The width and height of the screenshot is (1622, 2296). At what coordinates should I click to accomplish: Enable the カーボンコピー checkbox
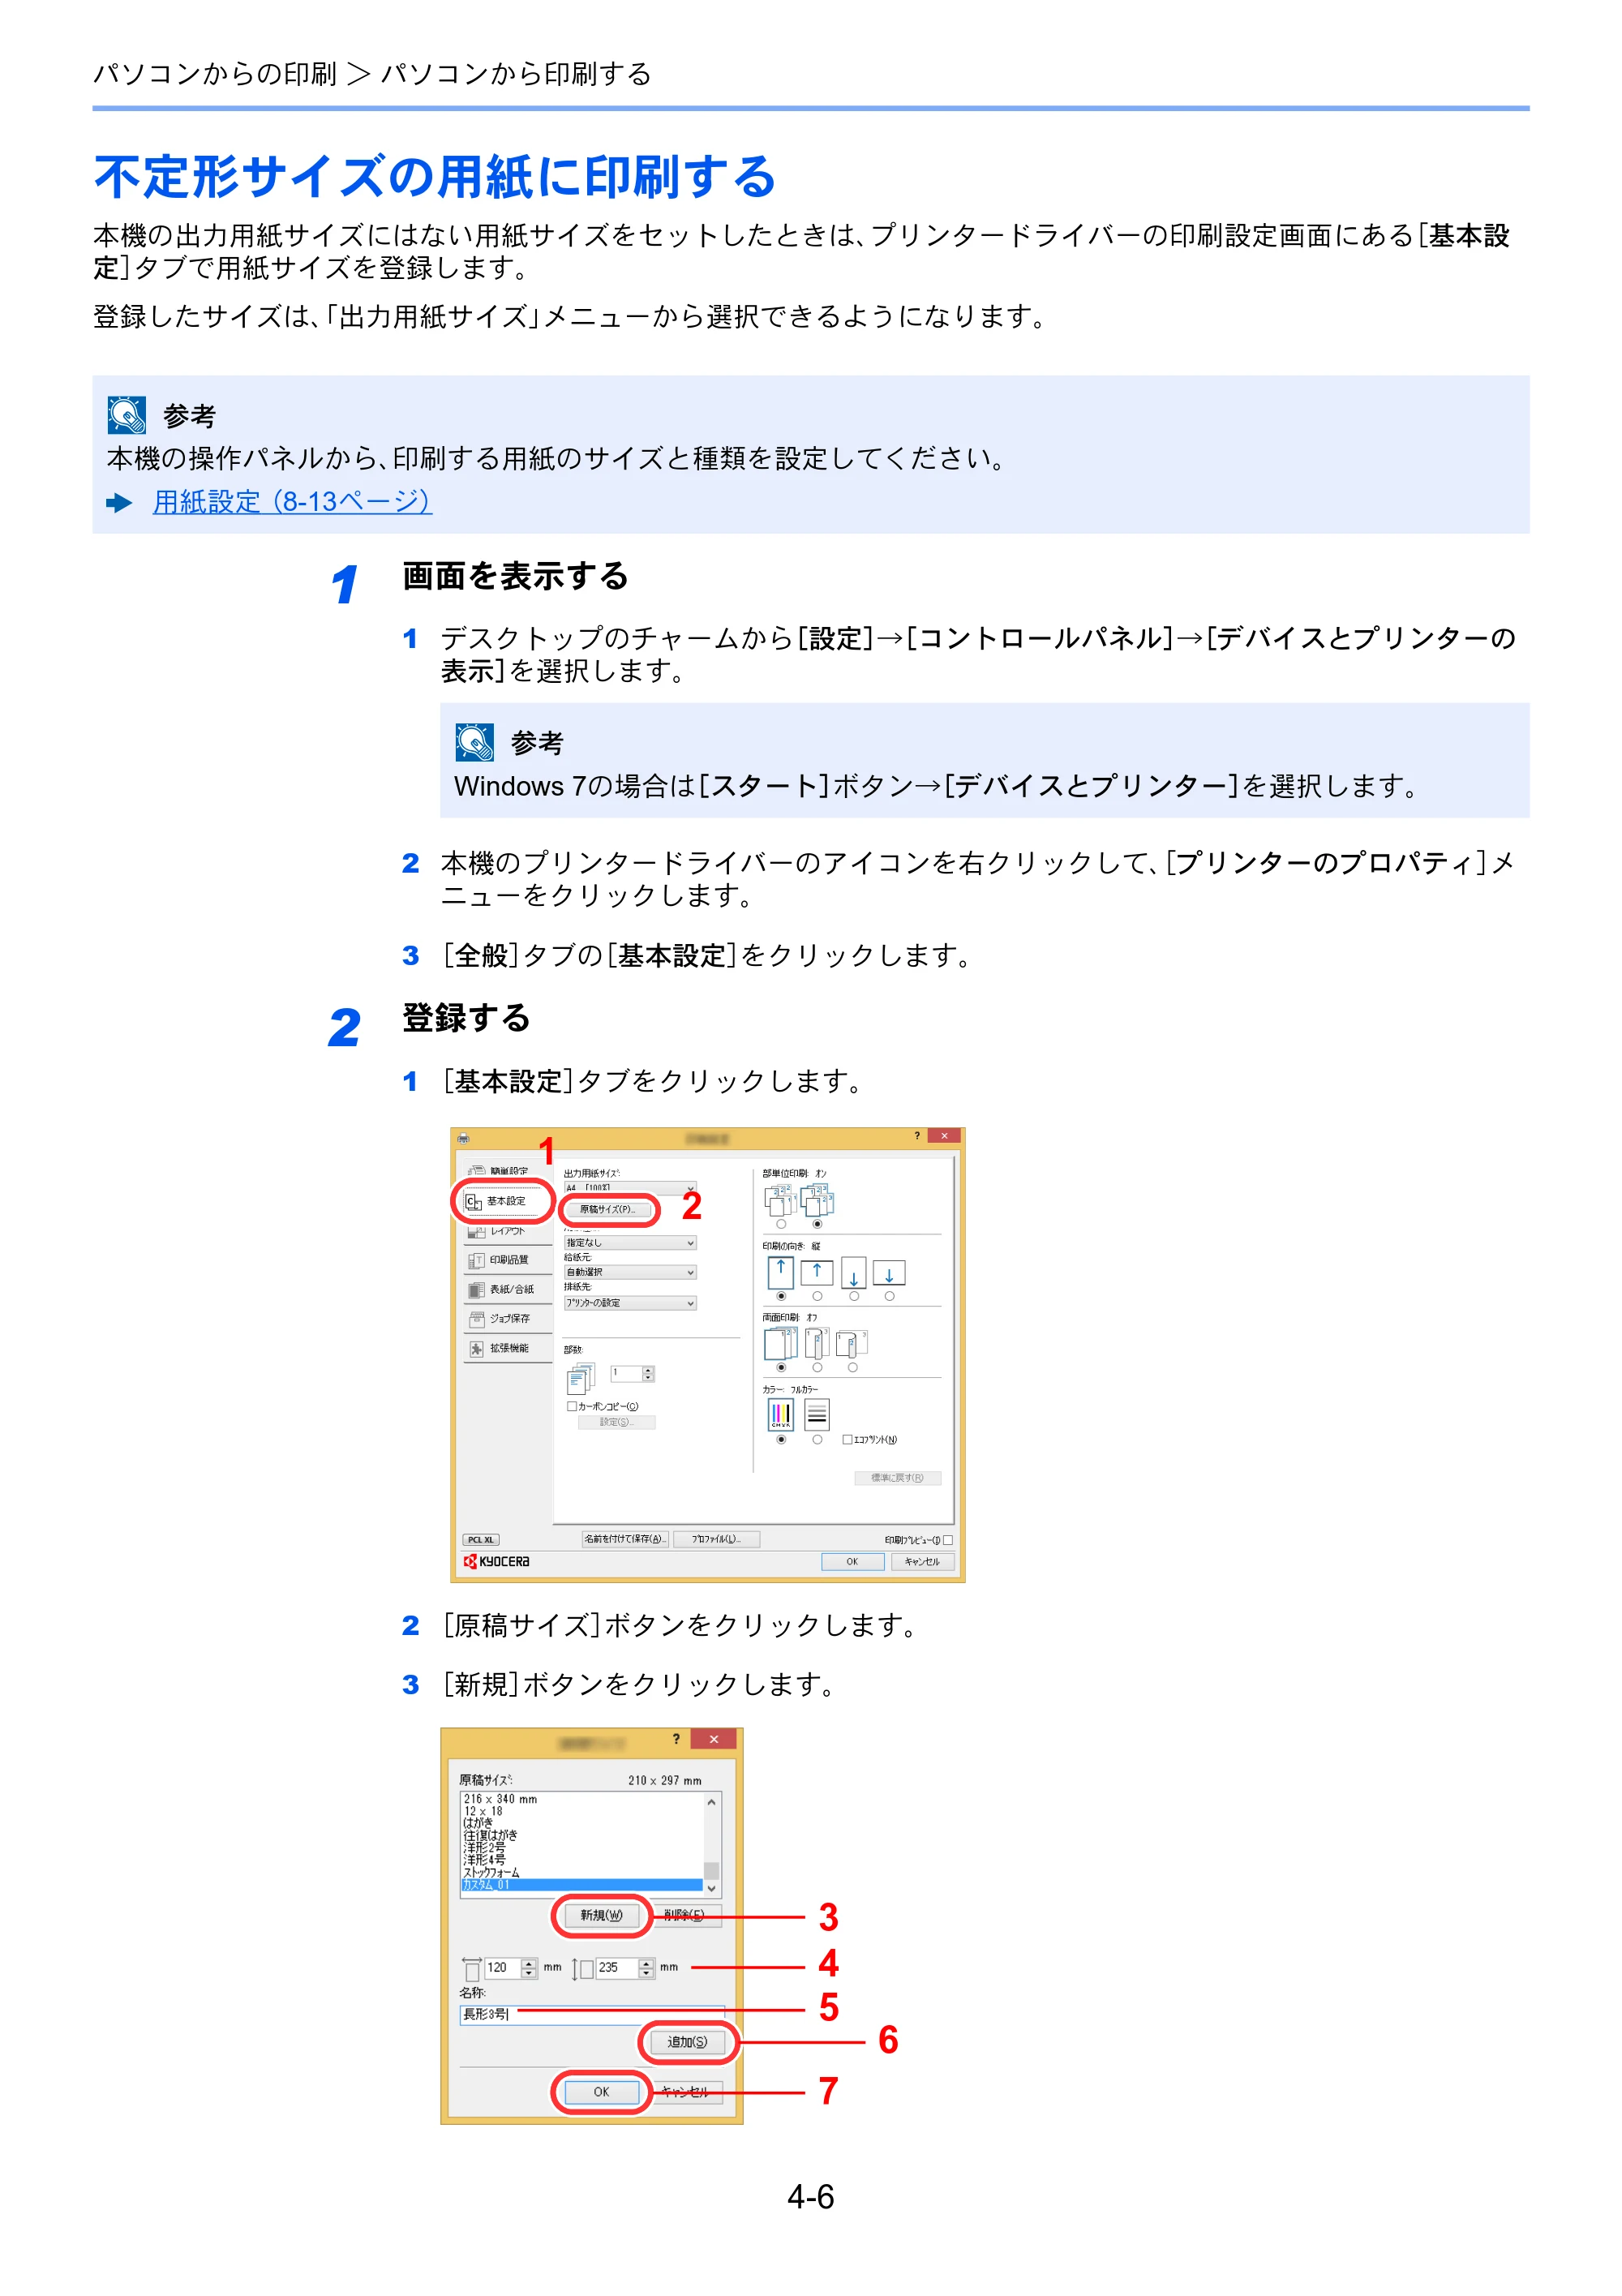(x=572, y=1406)
